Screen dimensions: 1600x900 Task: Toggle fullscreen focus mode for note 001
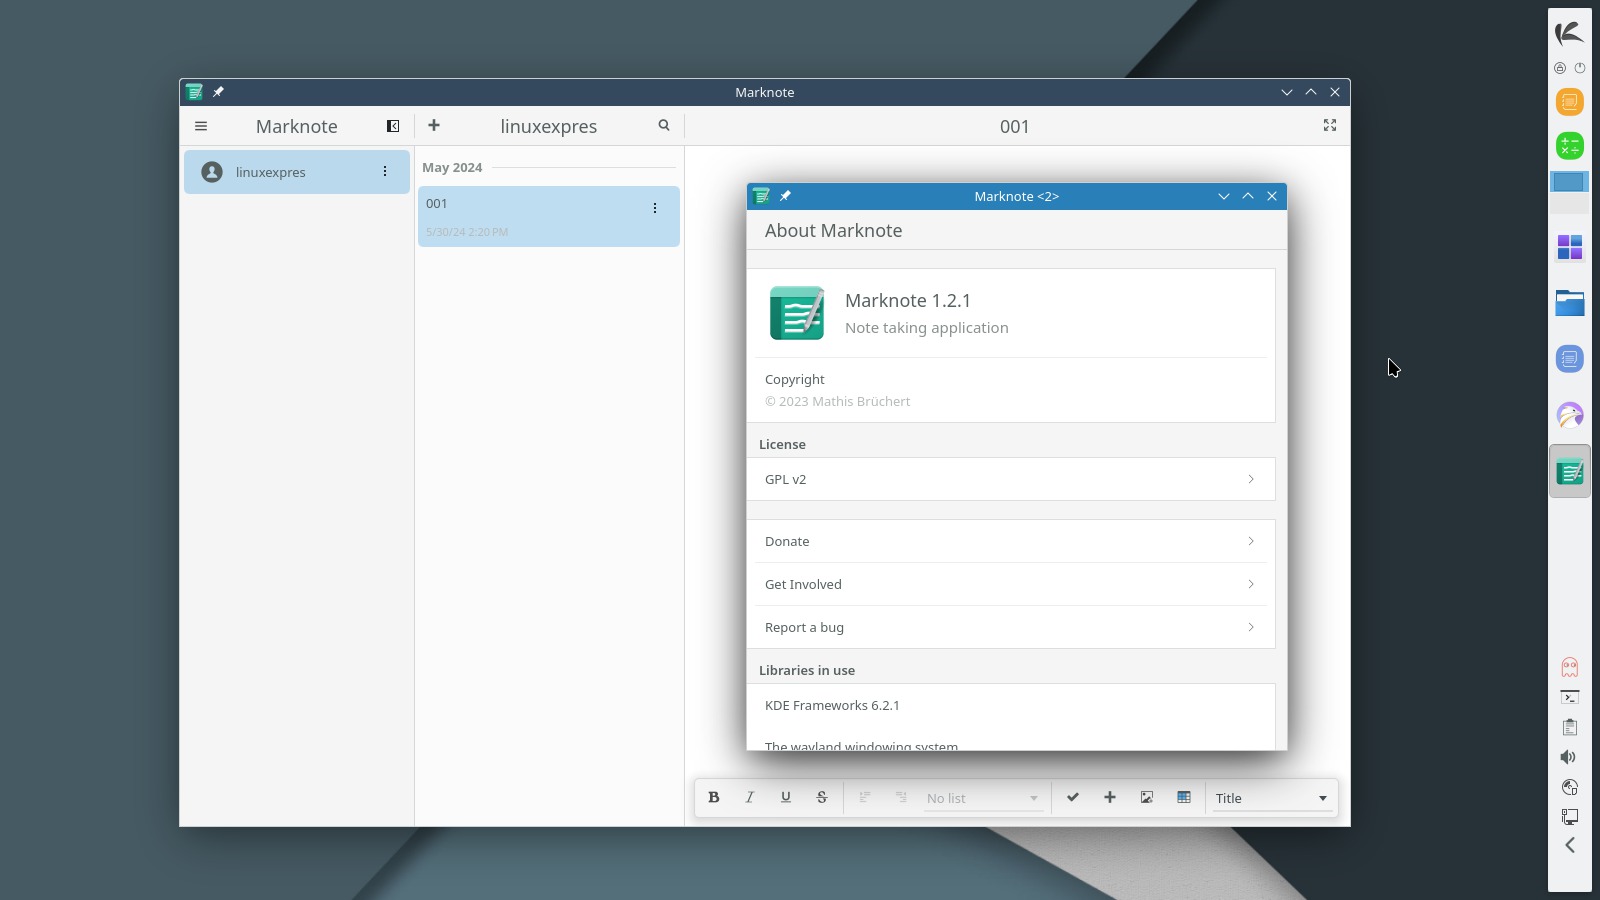(1330, 125)
